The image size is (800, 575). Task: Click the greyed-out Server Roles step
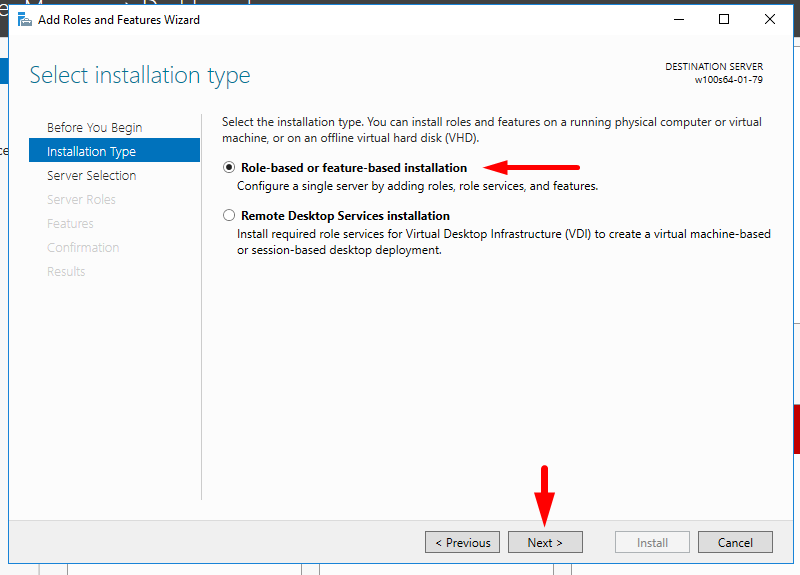point(81,200)
